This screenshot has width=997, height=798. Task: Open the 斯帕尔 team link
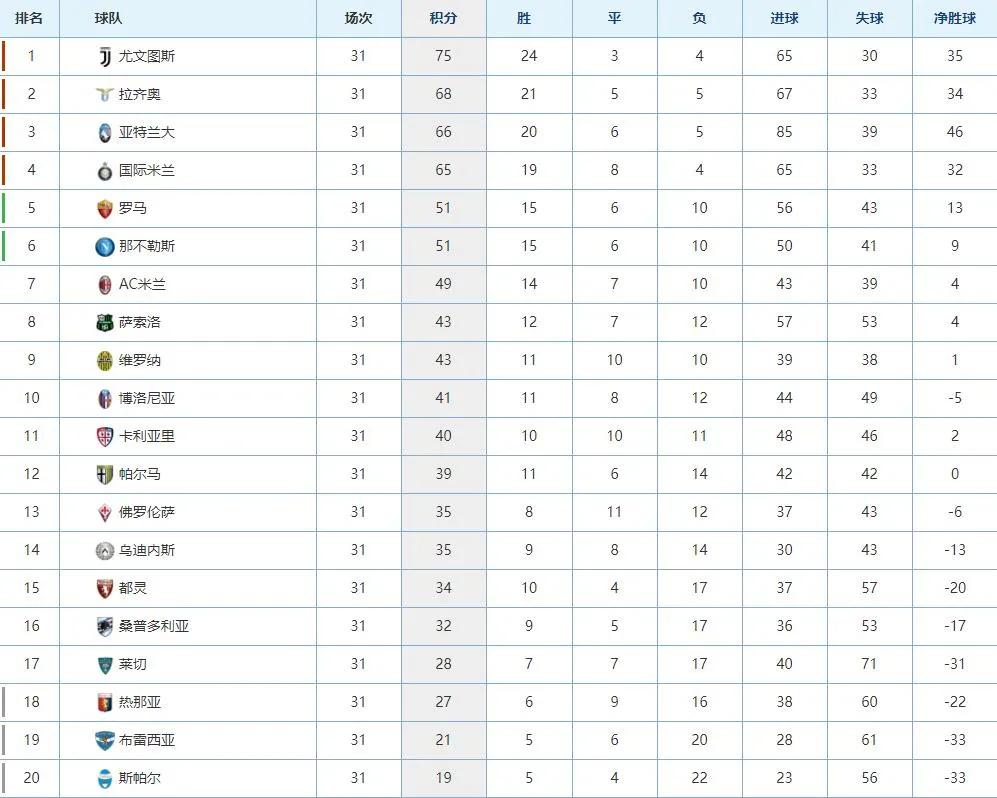[x=140, y=778]
